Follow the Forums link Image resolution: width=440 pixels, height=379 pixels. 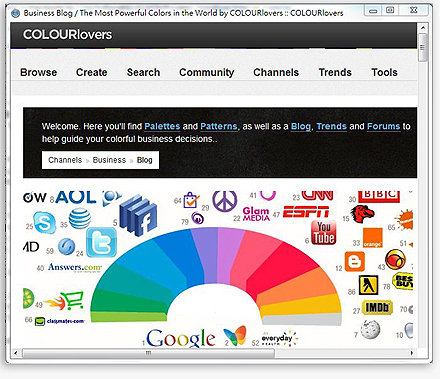click(383, 126)
